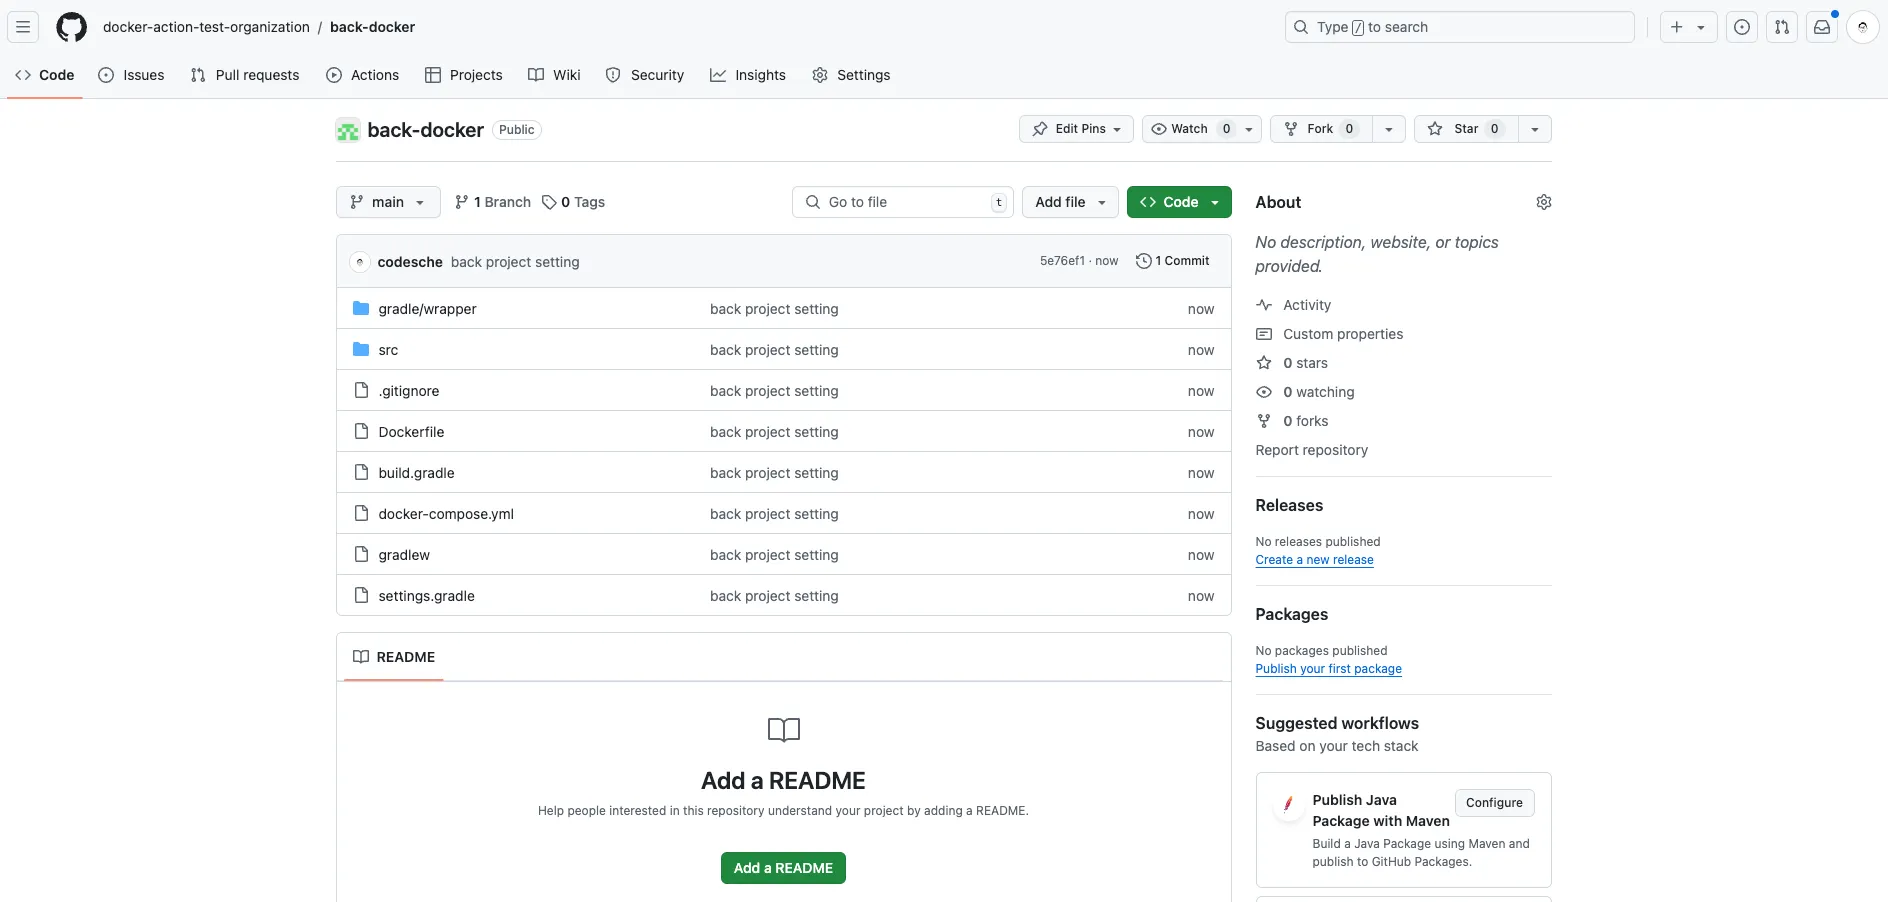Open the main branch selector
Image resolution: width=1888 pixels, height=902 pixels.
[x=388, y=202]
